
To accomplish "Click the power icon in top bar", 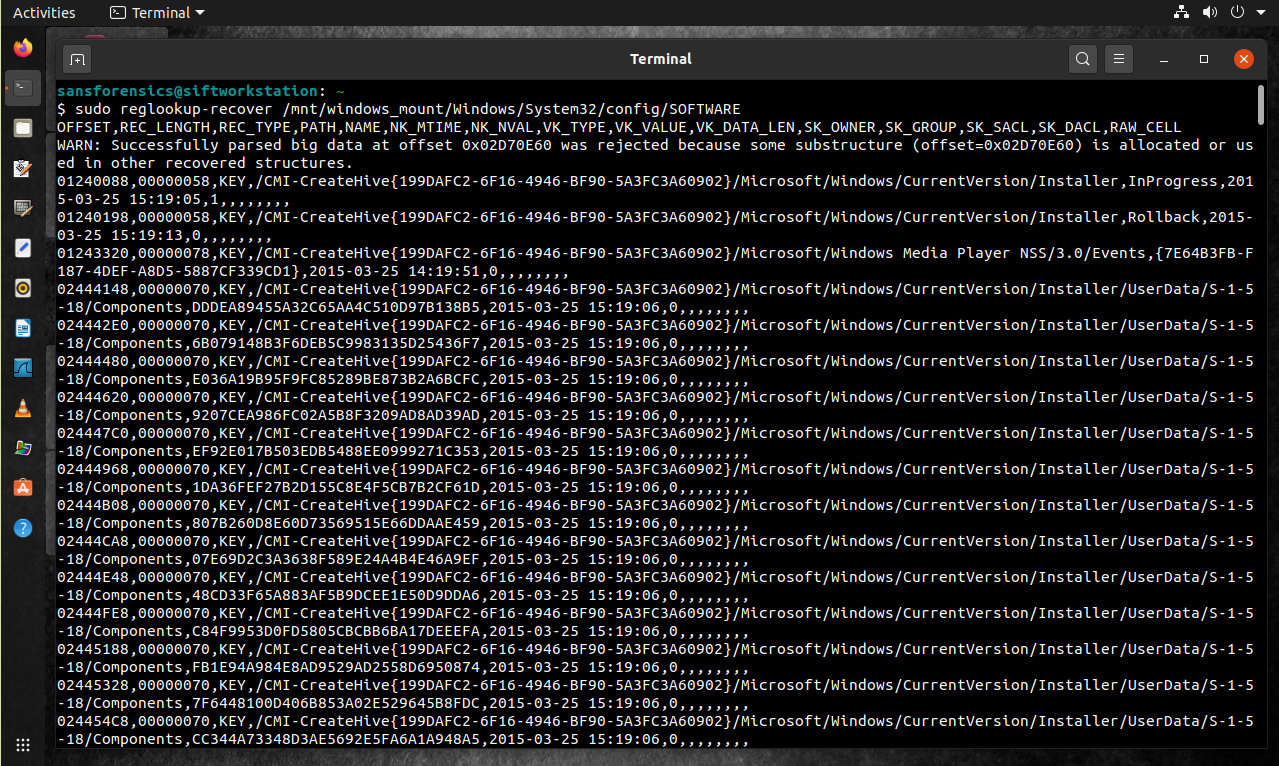I will pyautogui.click(x=1237, y=13).
